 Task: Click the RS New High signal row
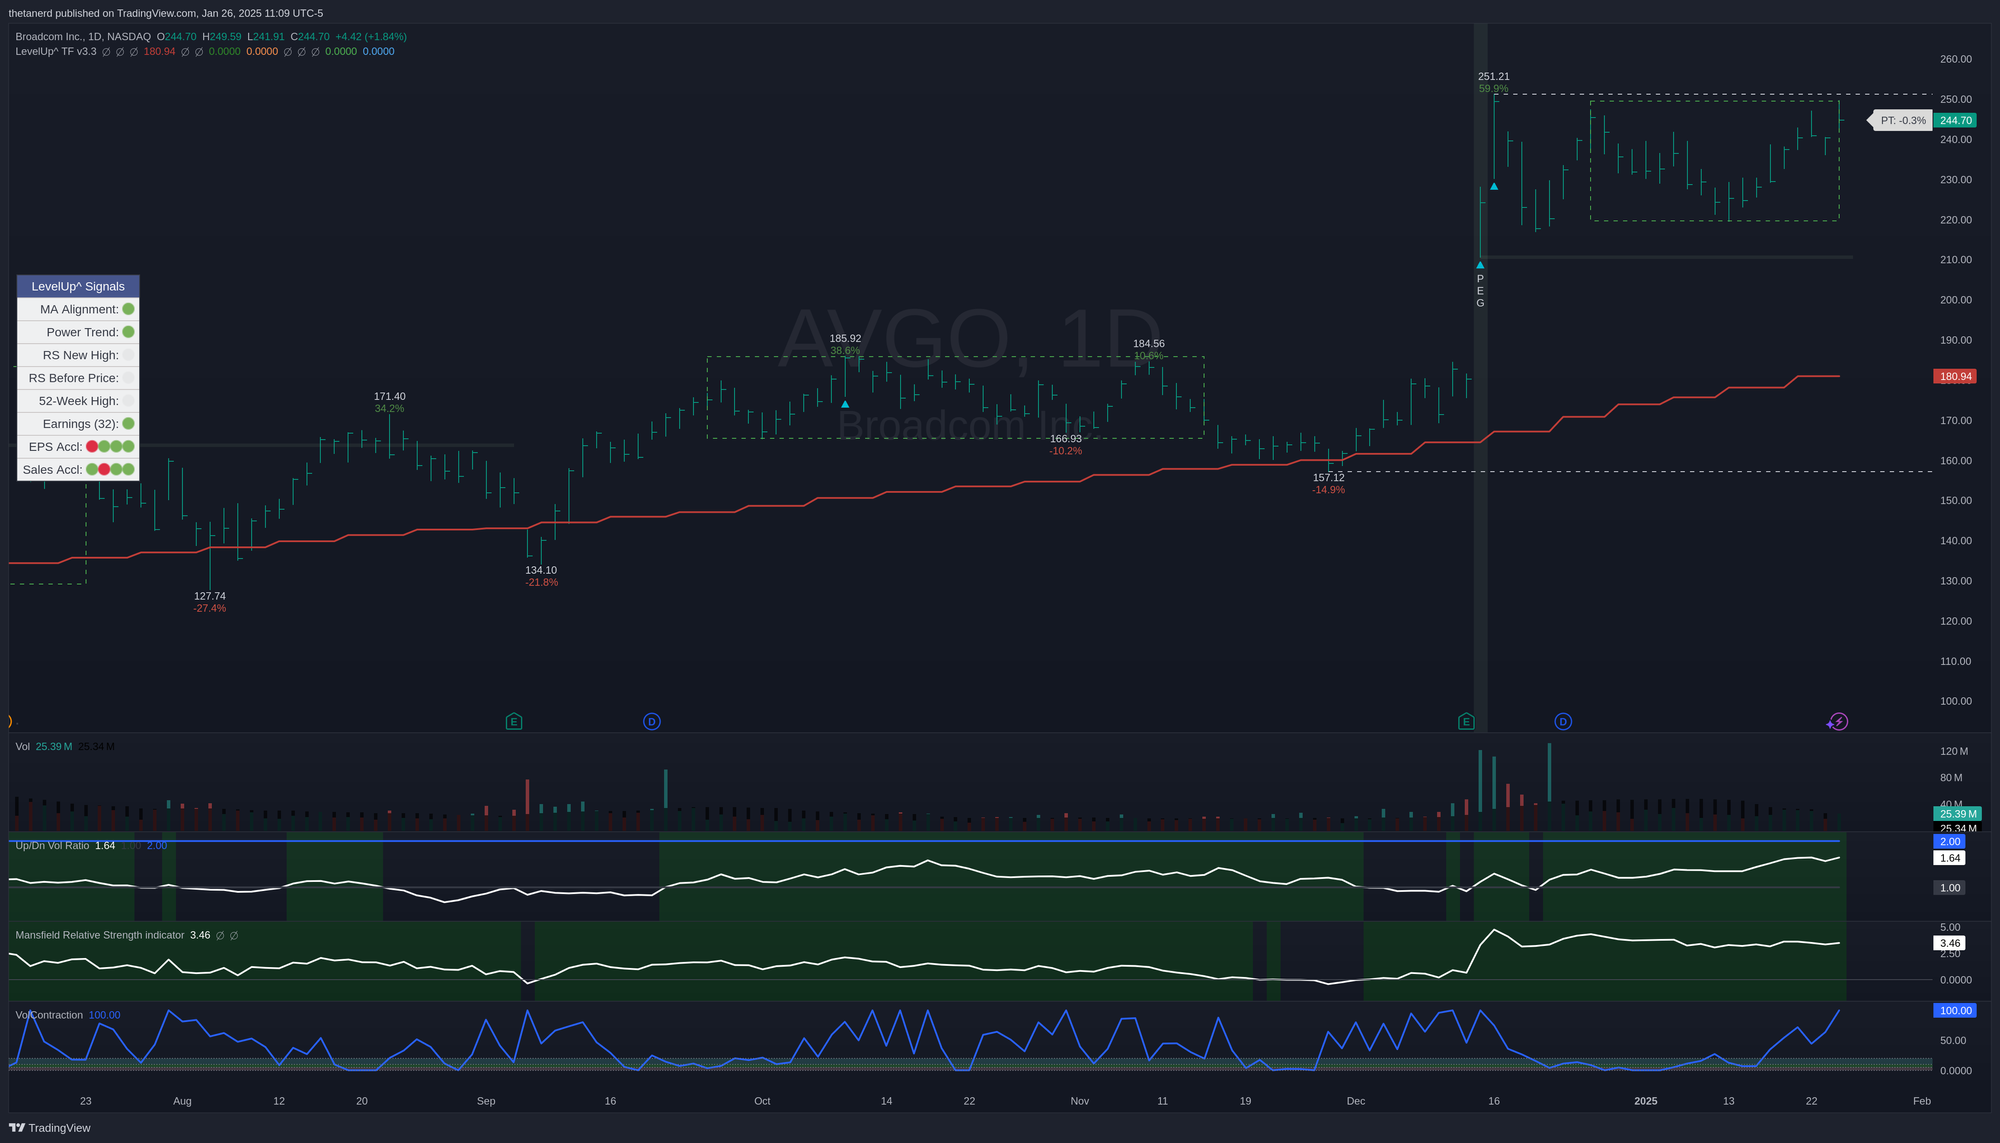[x=78, y=355]
